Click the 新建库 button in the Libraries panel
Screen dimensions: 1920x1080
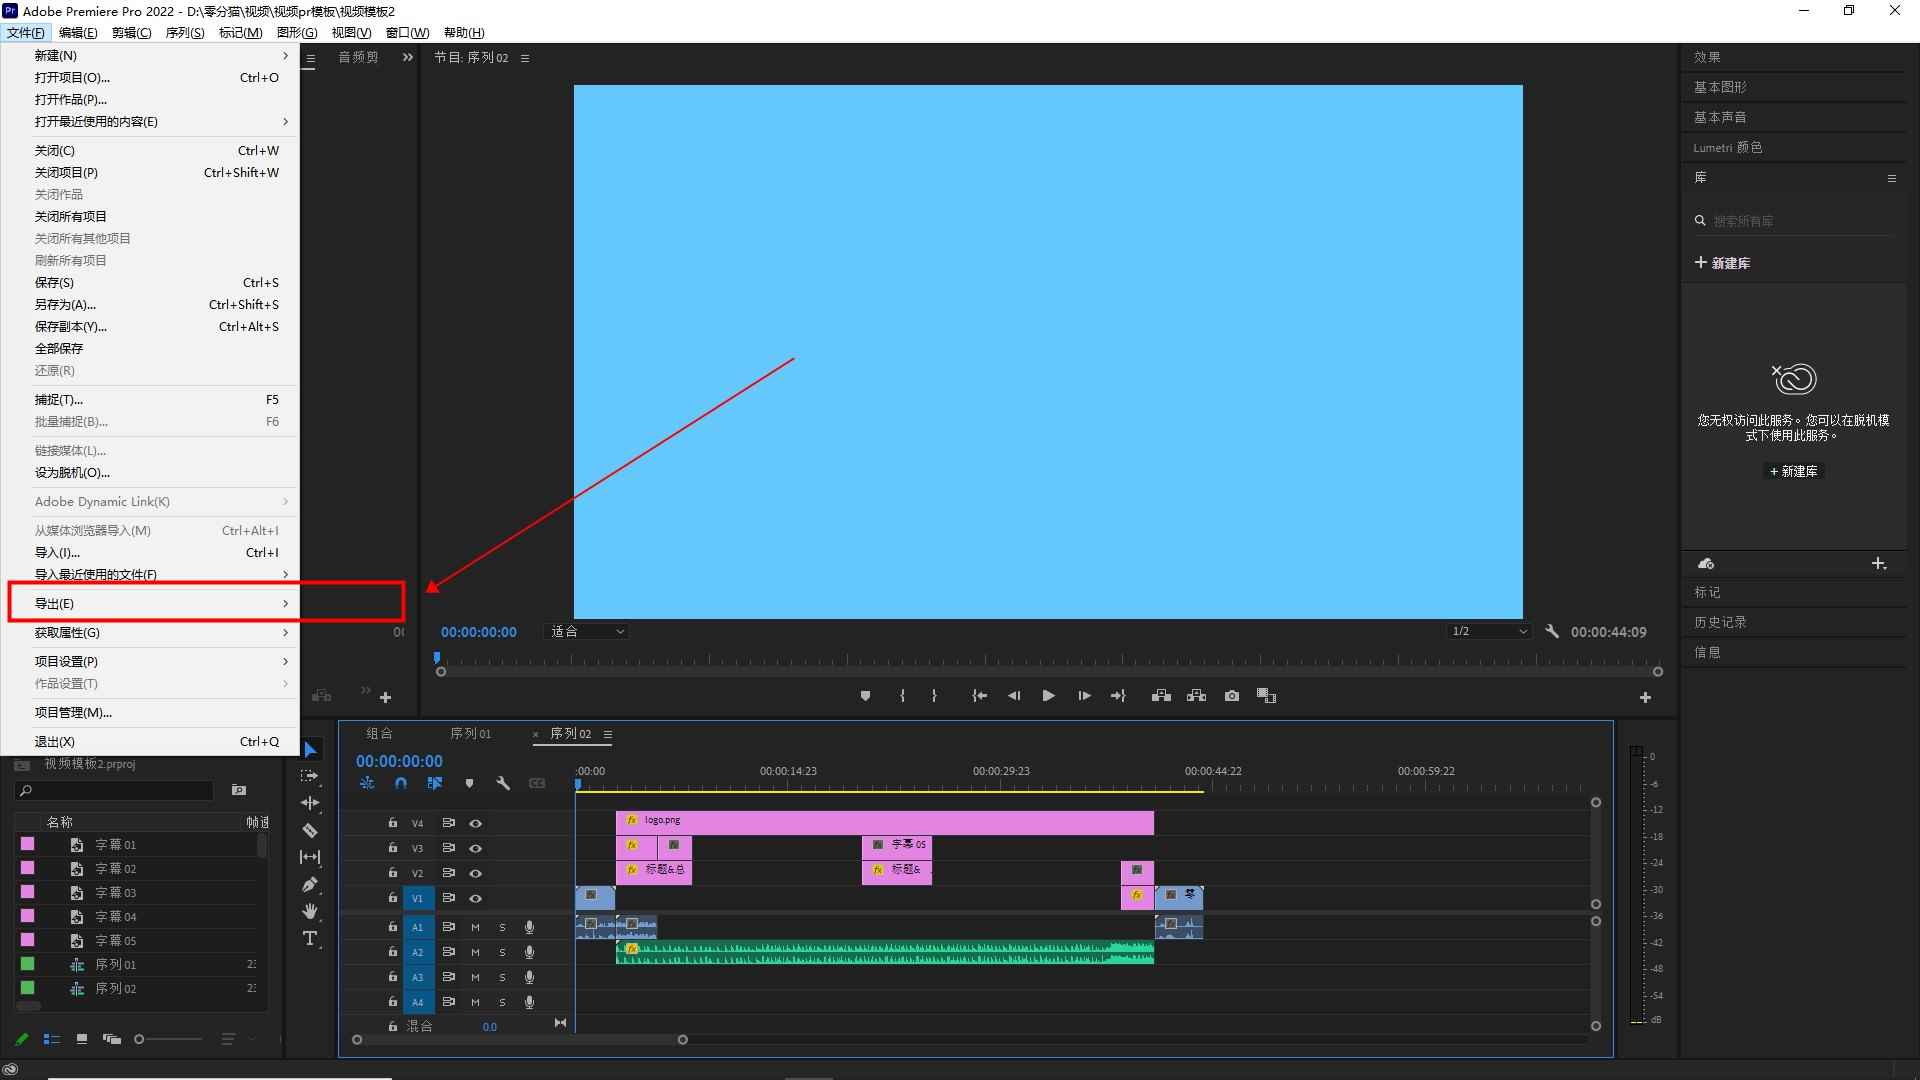pos(1722,263)
